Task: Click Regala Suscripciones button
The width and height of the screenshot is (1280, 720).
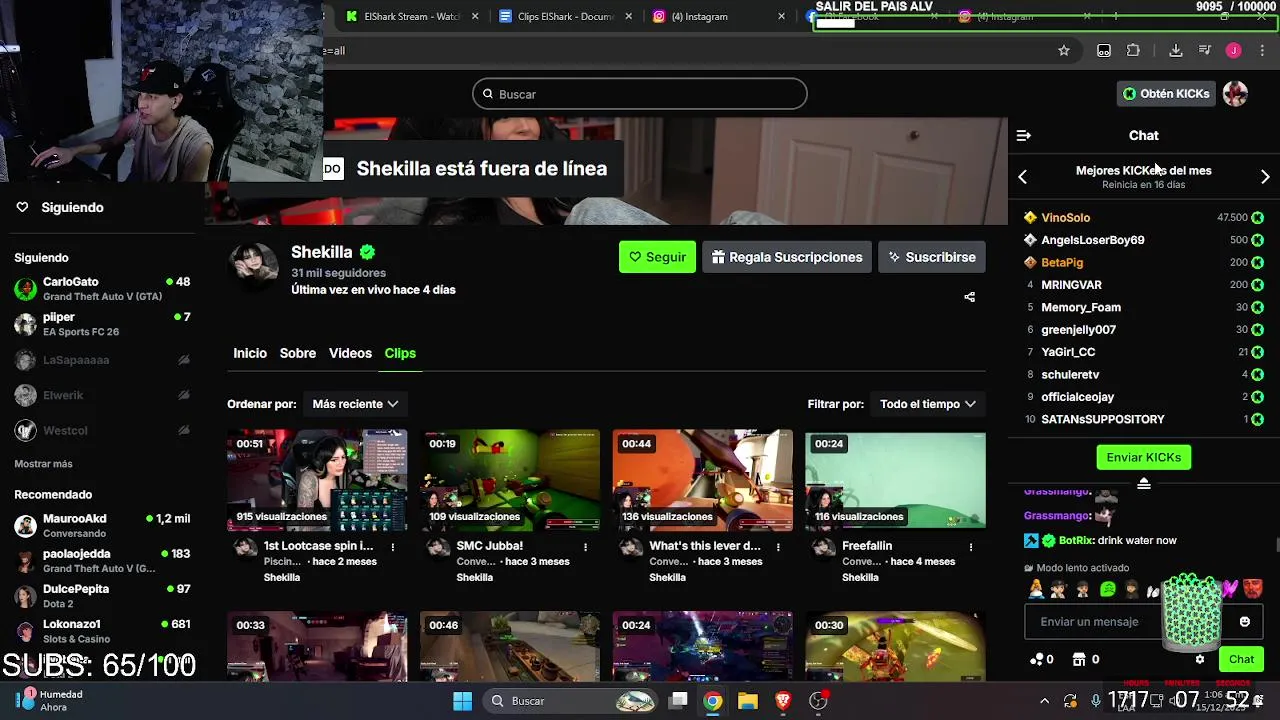Action: click(x=786, y=257)
